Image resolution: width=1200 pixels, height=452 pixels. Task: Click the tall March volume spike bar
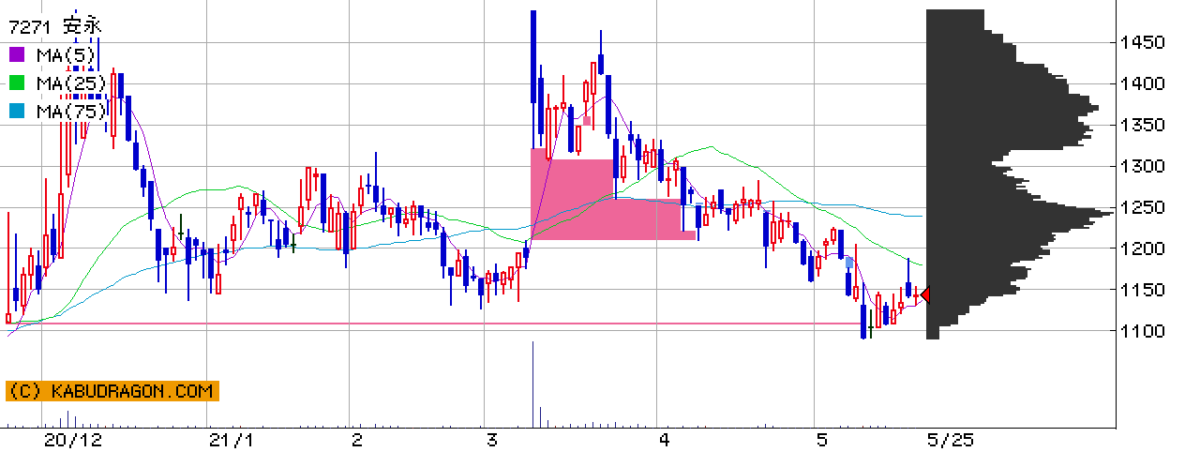pyautogui.click(x=533, y=385)
